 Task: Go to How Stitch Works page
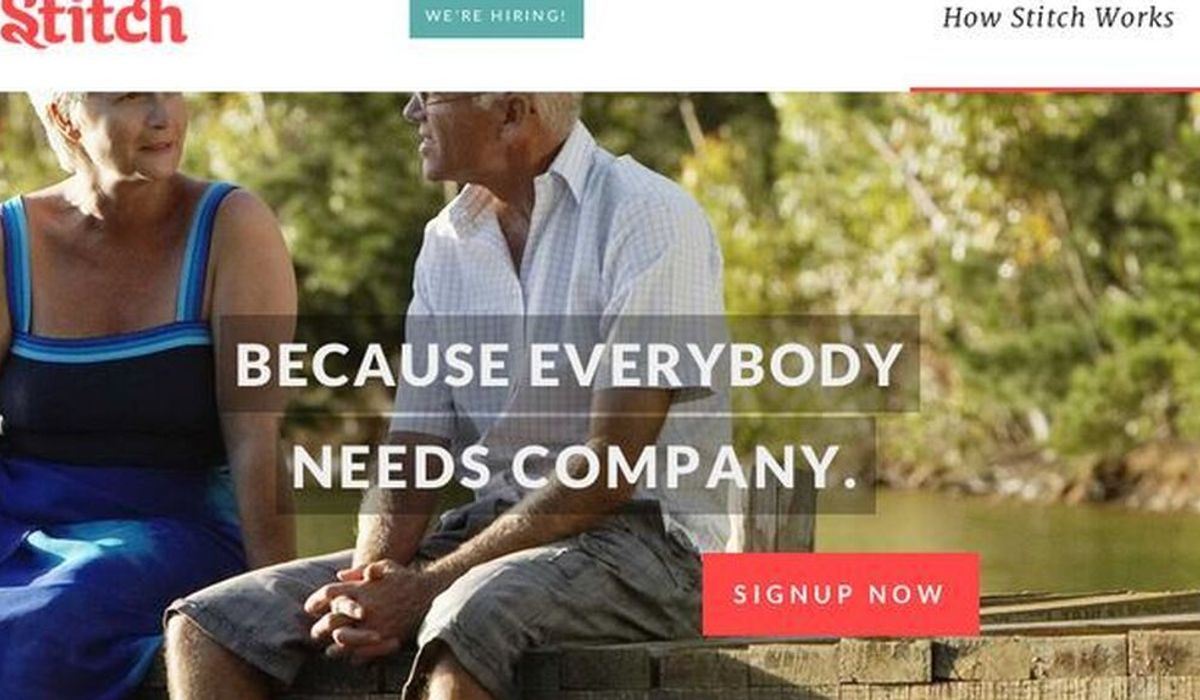1058,17
